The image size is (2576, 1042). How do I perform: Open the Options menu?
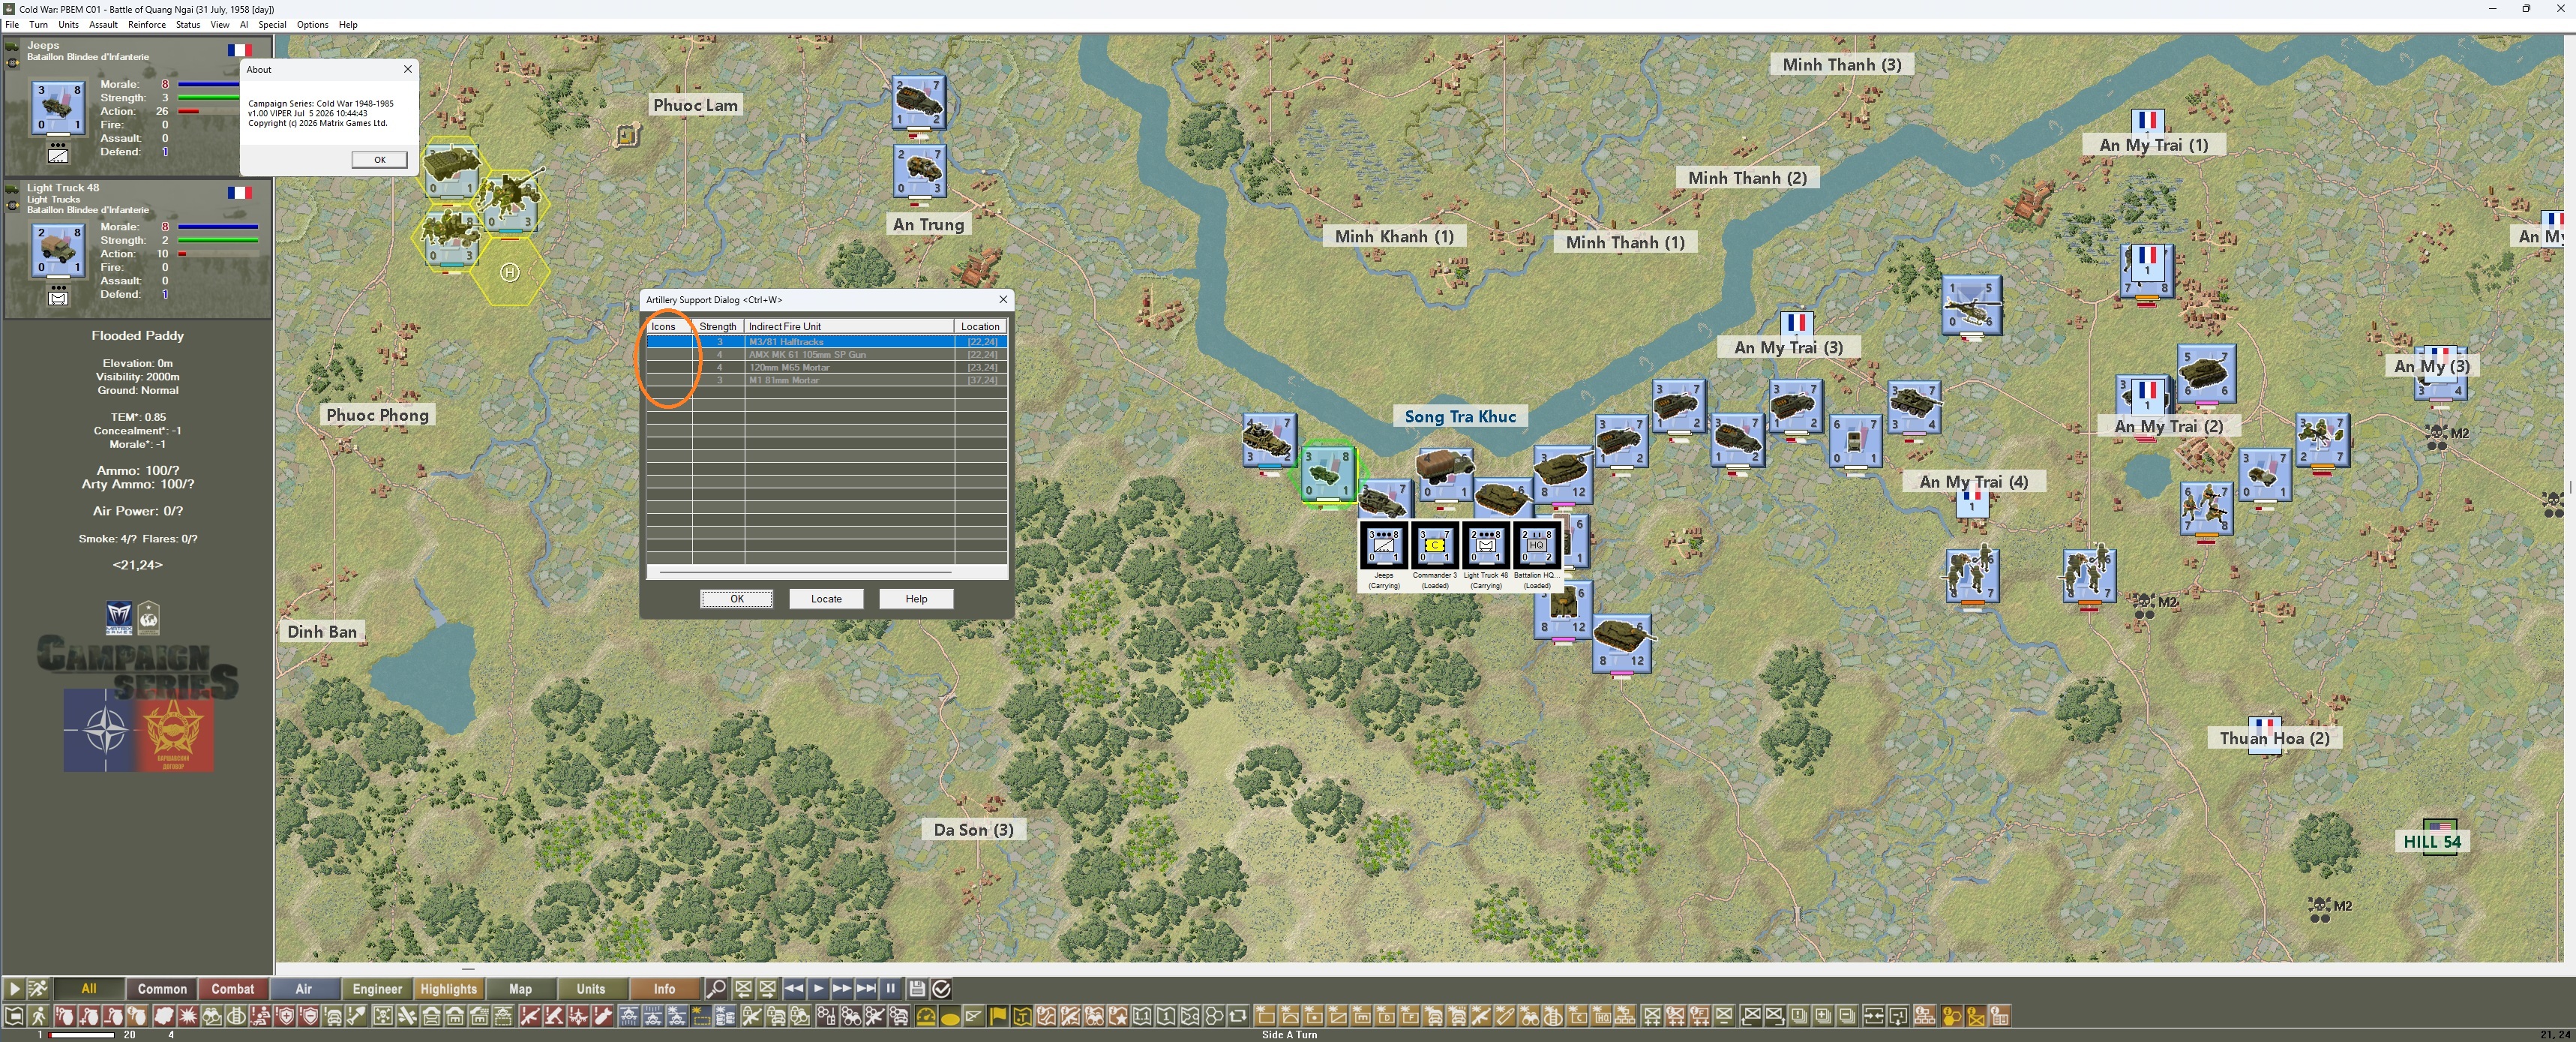click(312, 24)
